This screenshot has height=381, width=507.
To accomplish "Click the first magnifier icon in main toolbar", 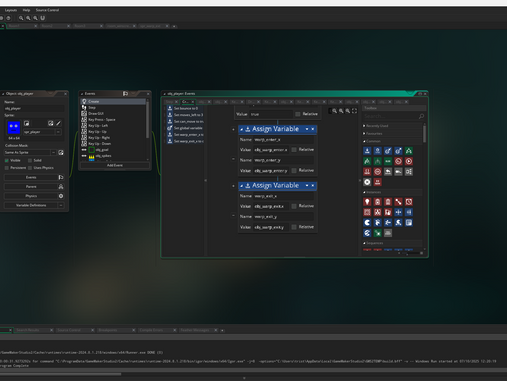I will [21, 18].
